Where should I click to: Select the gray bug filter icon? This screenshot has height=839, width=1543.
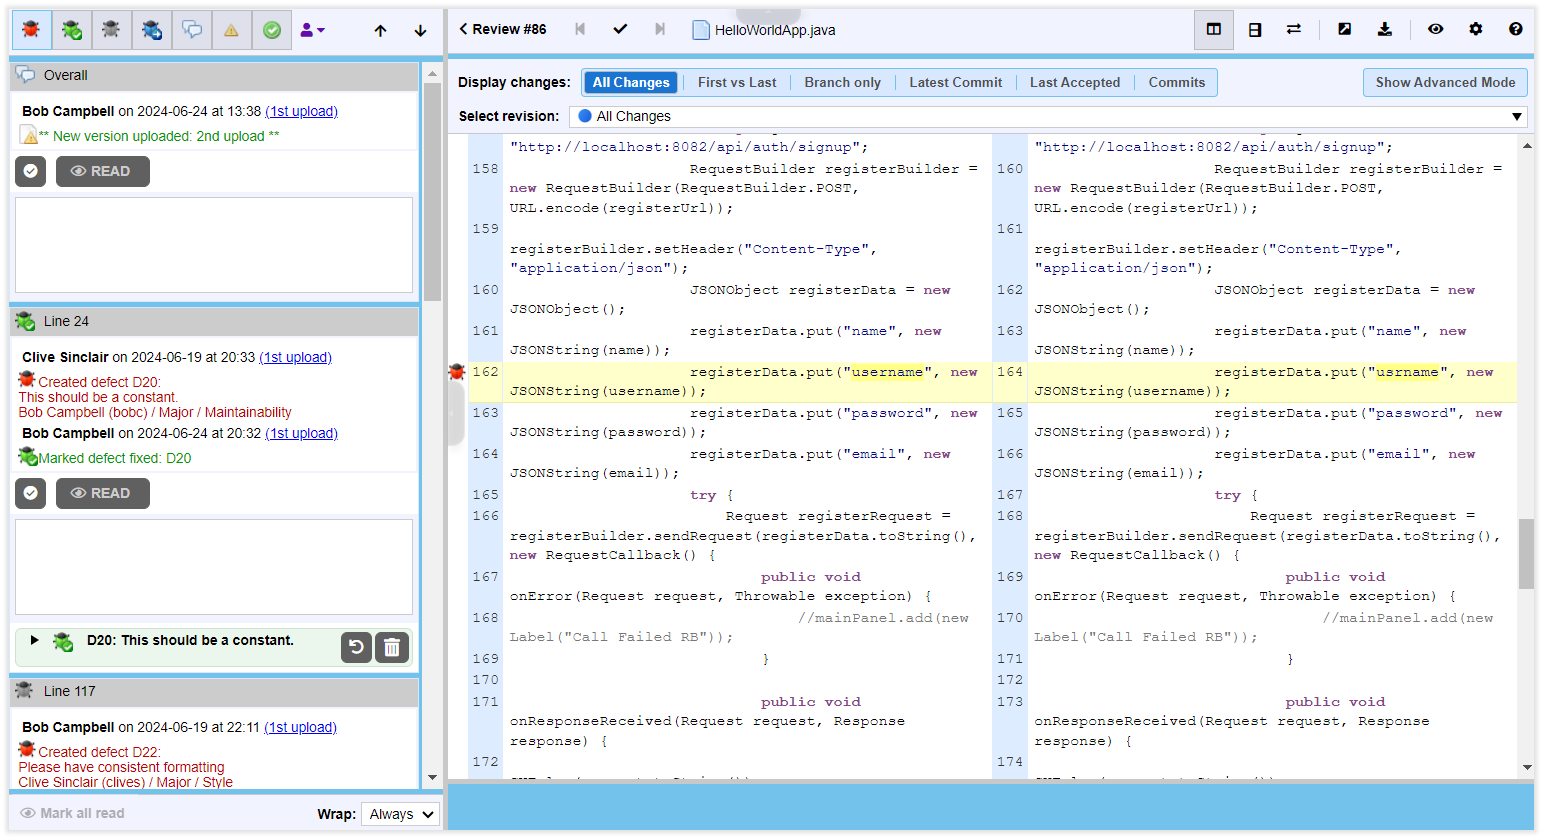pyautogui.click(x=110, y=29)
